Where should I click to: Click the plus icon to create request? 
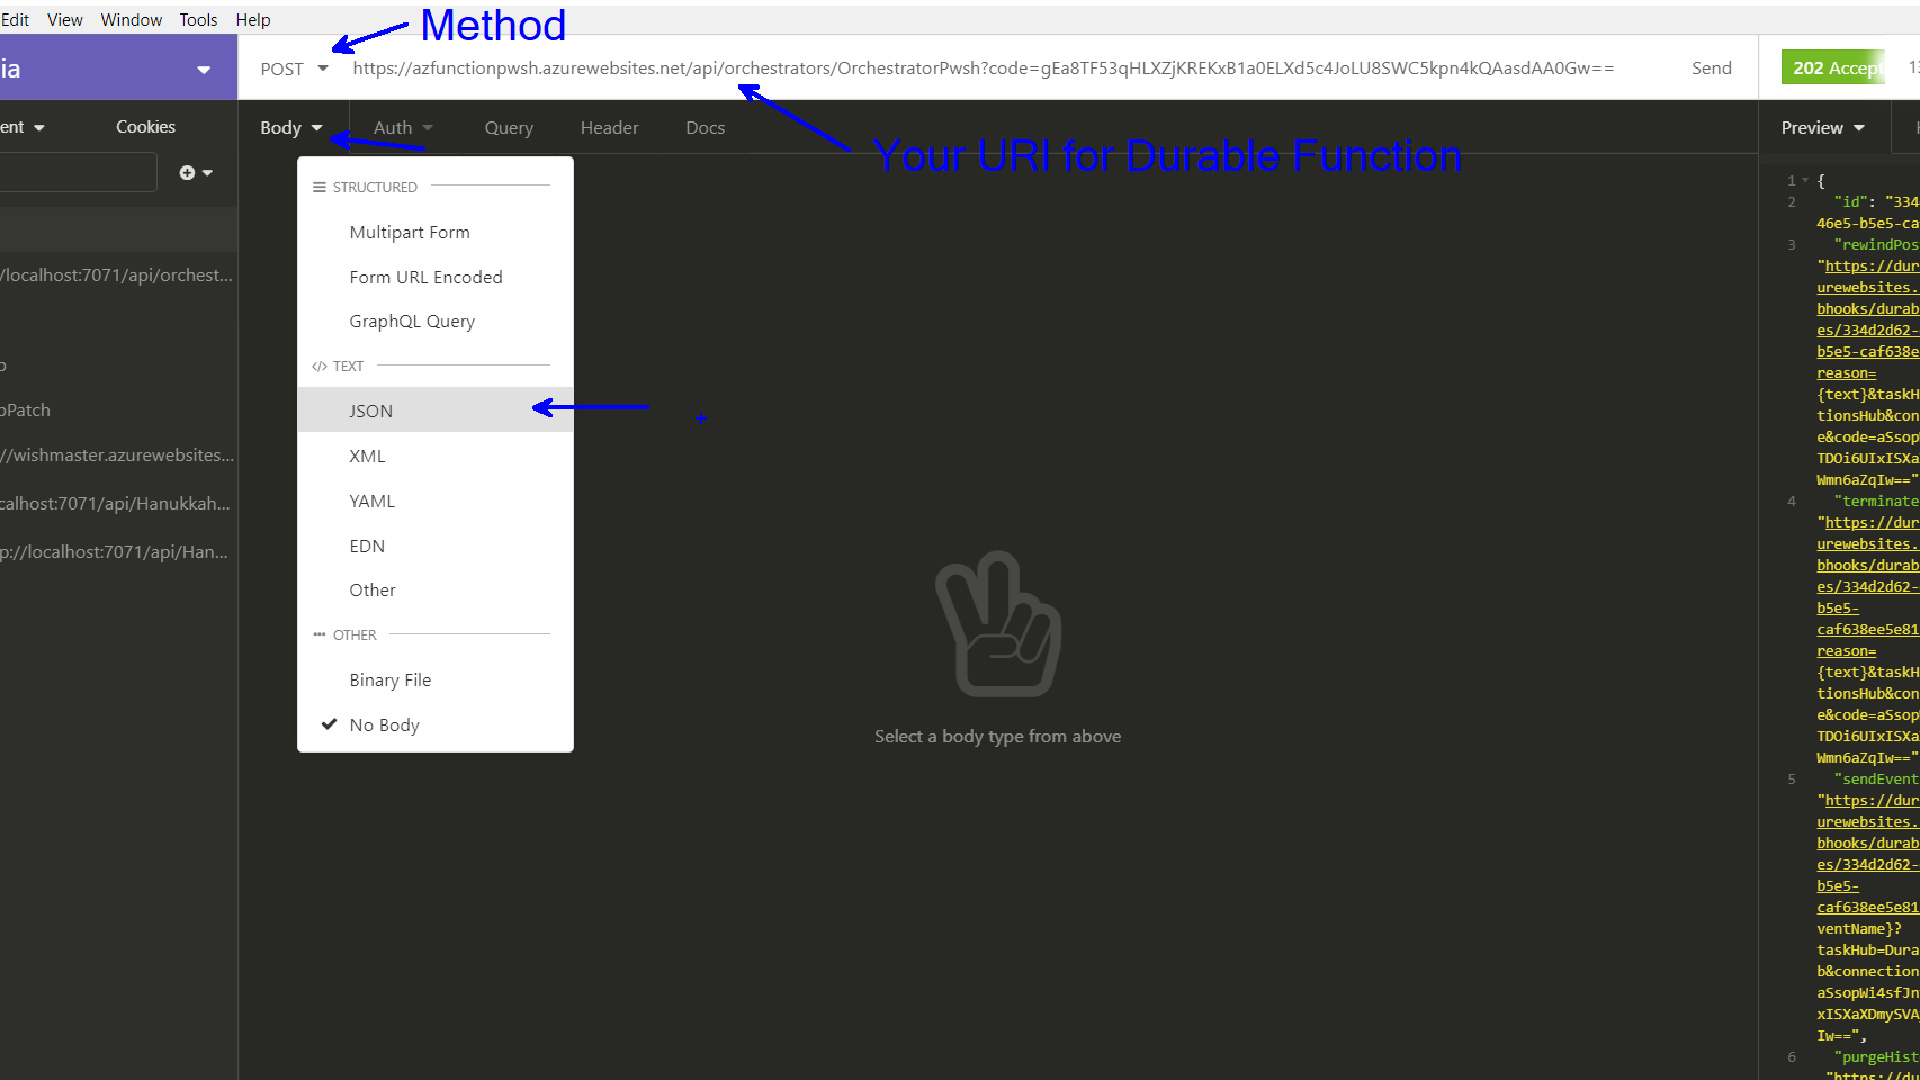(x=188, y=173)
